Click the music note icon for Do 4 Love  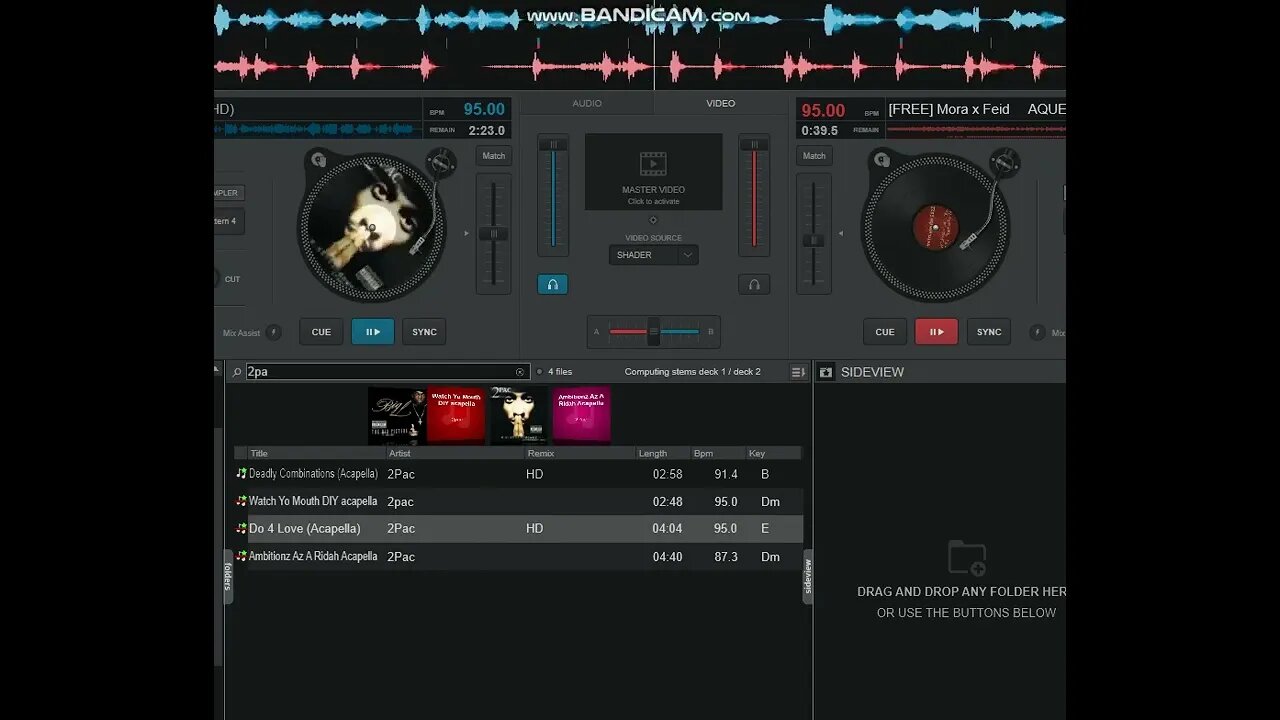click(x=241, y=528)
